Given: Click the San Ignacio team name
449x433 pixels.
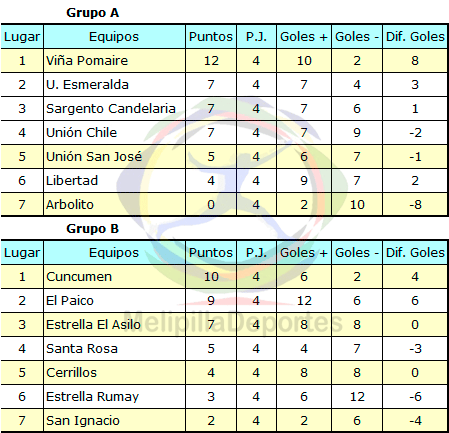Looking at the screenshot, I should (x=83, y=421).
